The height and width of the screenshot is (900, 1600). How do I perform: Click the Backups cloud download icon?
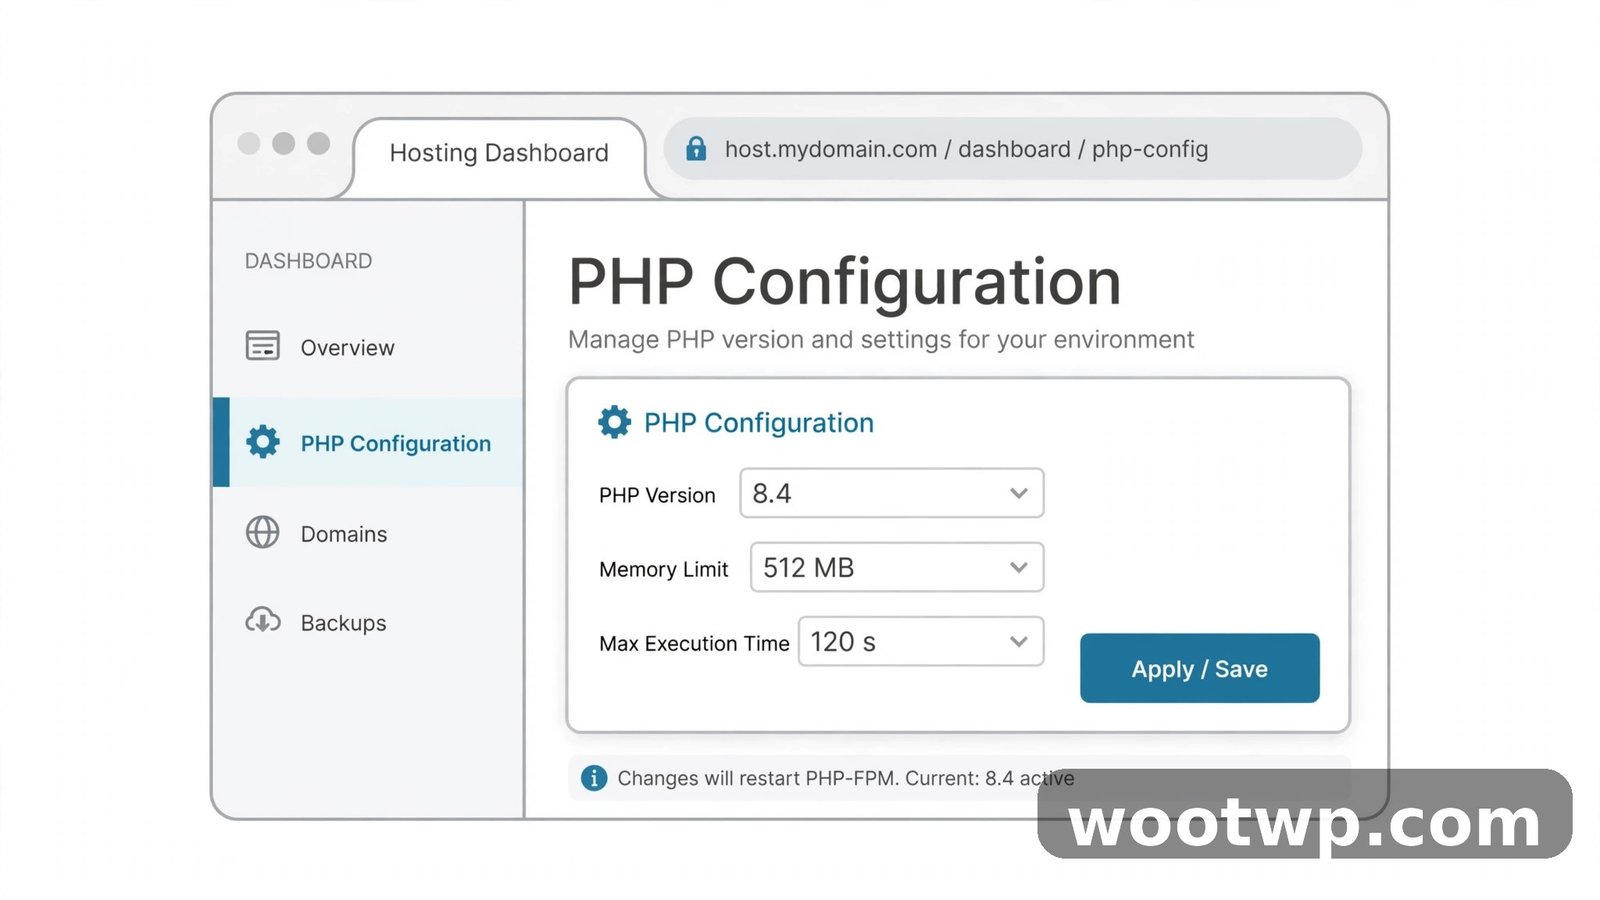(263, 621)
